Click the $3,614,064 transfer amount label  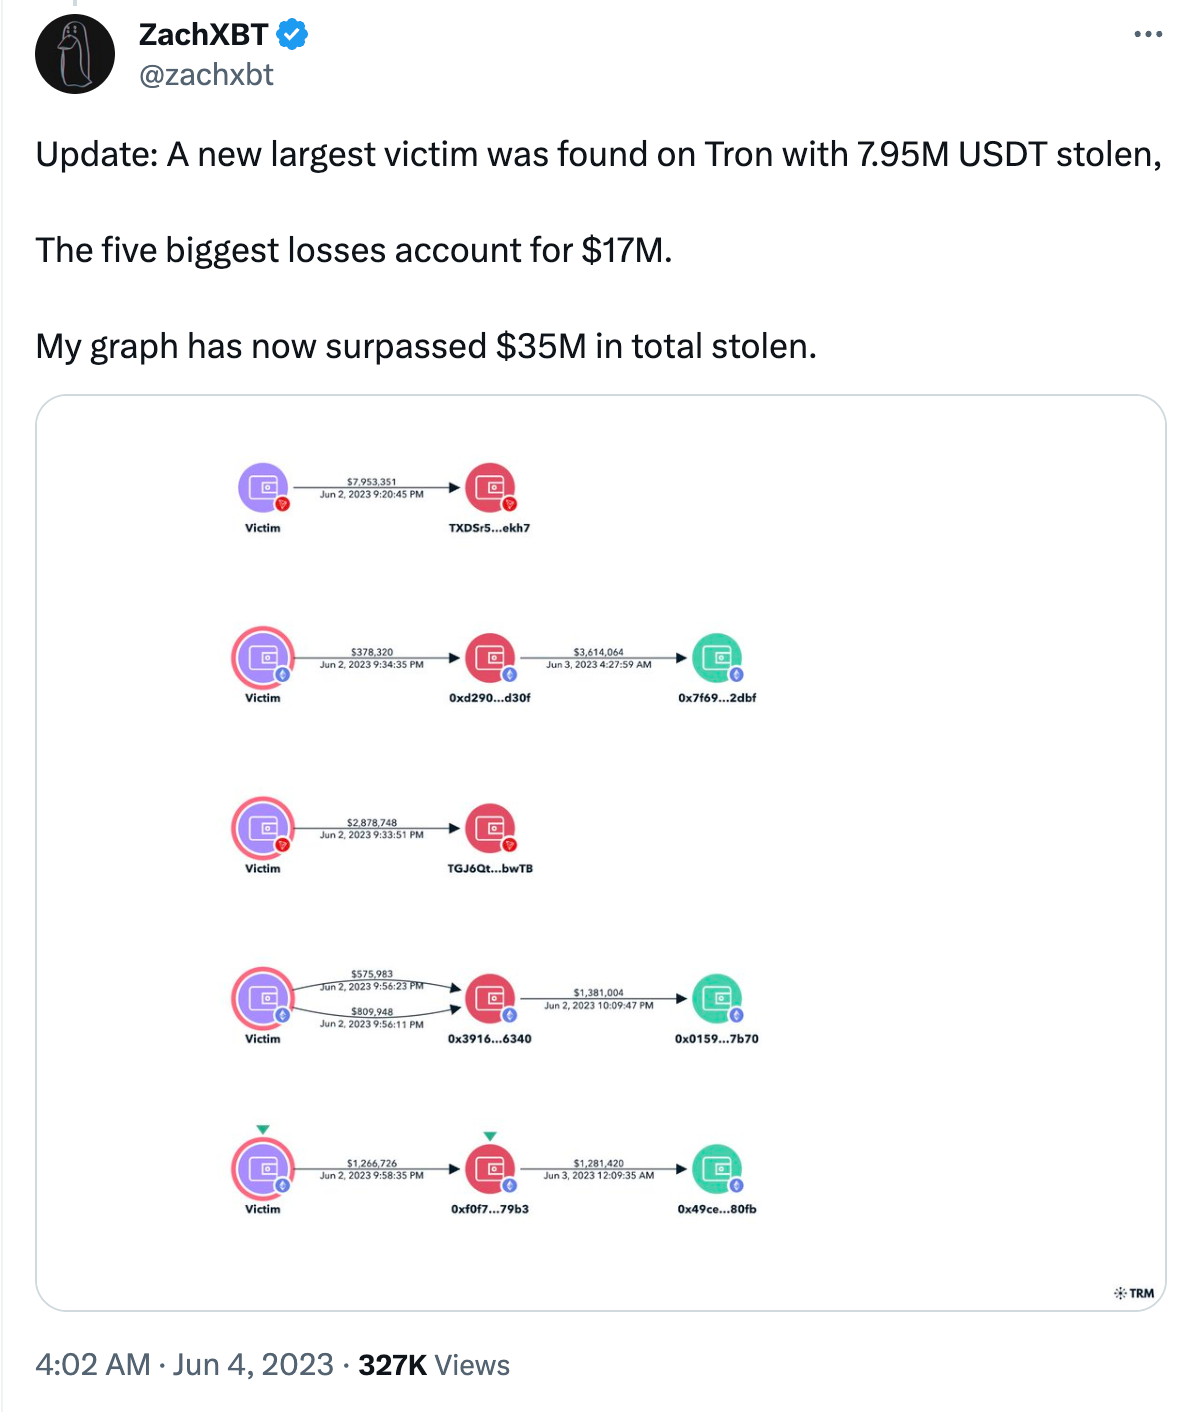click(x=598, y=652)
